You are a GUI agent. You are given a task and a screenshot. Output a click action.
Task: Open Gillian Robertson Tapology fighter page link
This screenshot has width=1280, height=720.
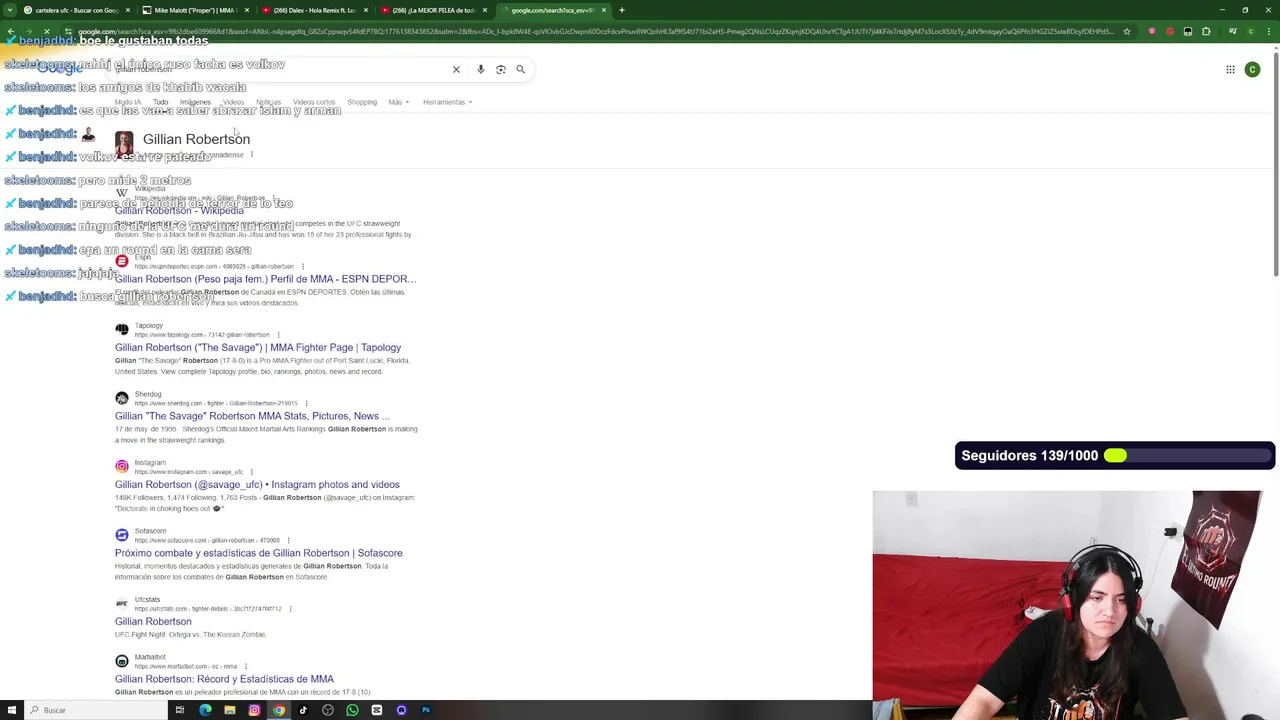tap(258, 348)
